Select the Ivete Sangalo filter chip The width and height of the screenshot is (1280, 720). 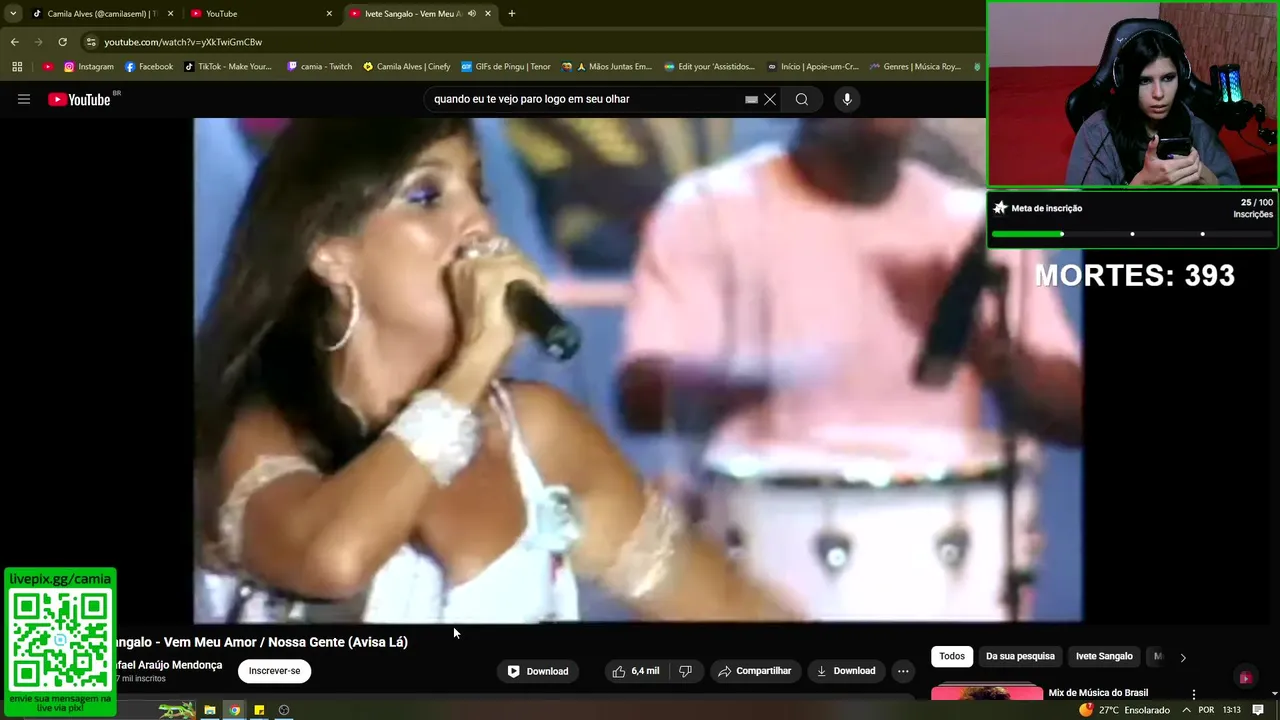(1104, 656)
